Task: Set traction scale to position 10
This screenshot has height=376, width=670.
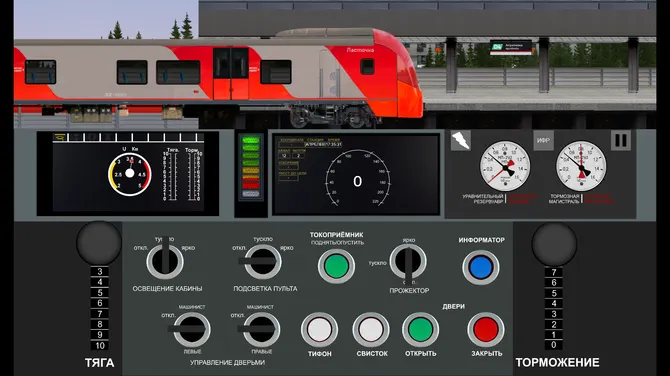Action: [100, 345]
